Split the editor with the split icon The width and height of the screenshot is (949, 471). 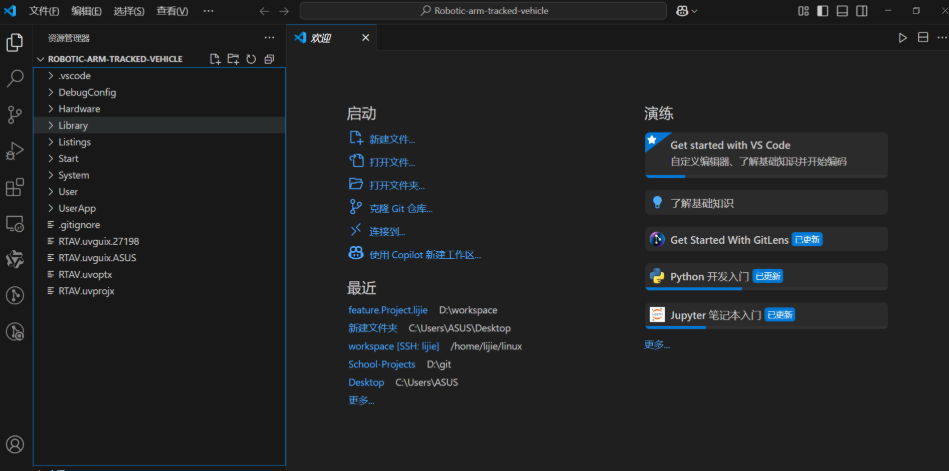(923, 38)
